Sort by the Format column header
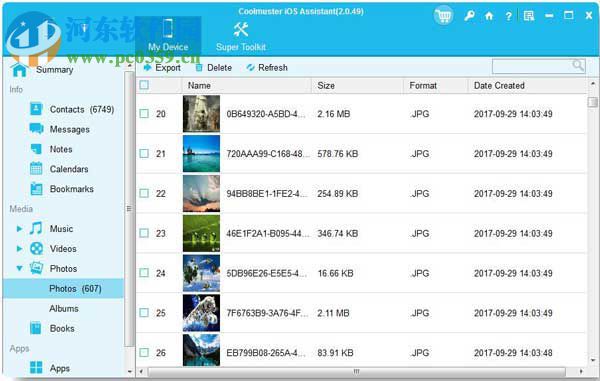Screen dimensions: 600x381 pos(436,85)
